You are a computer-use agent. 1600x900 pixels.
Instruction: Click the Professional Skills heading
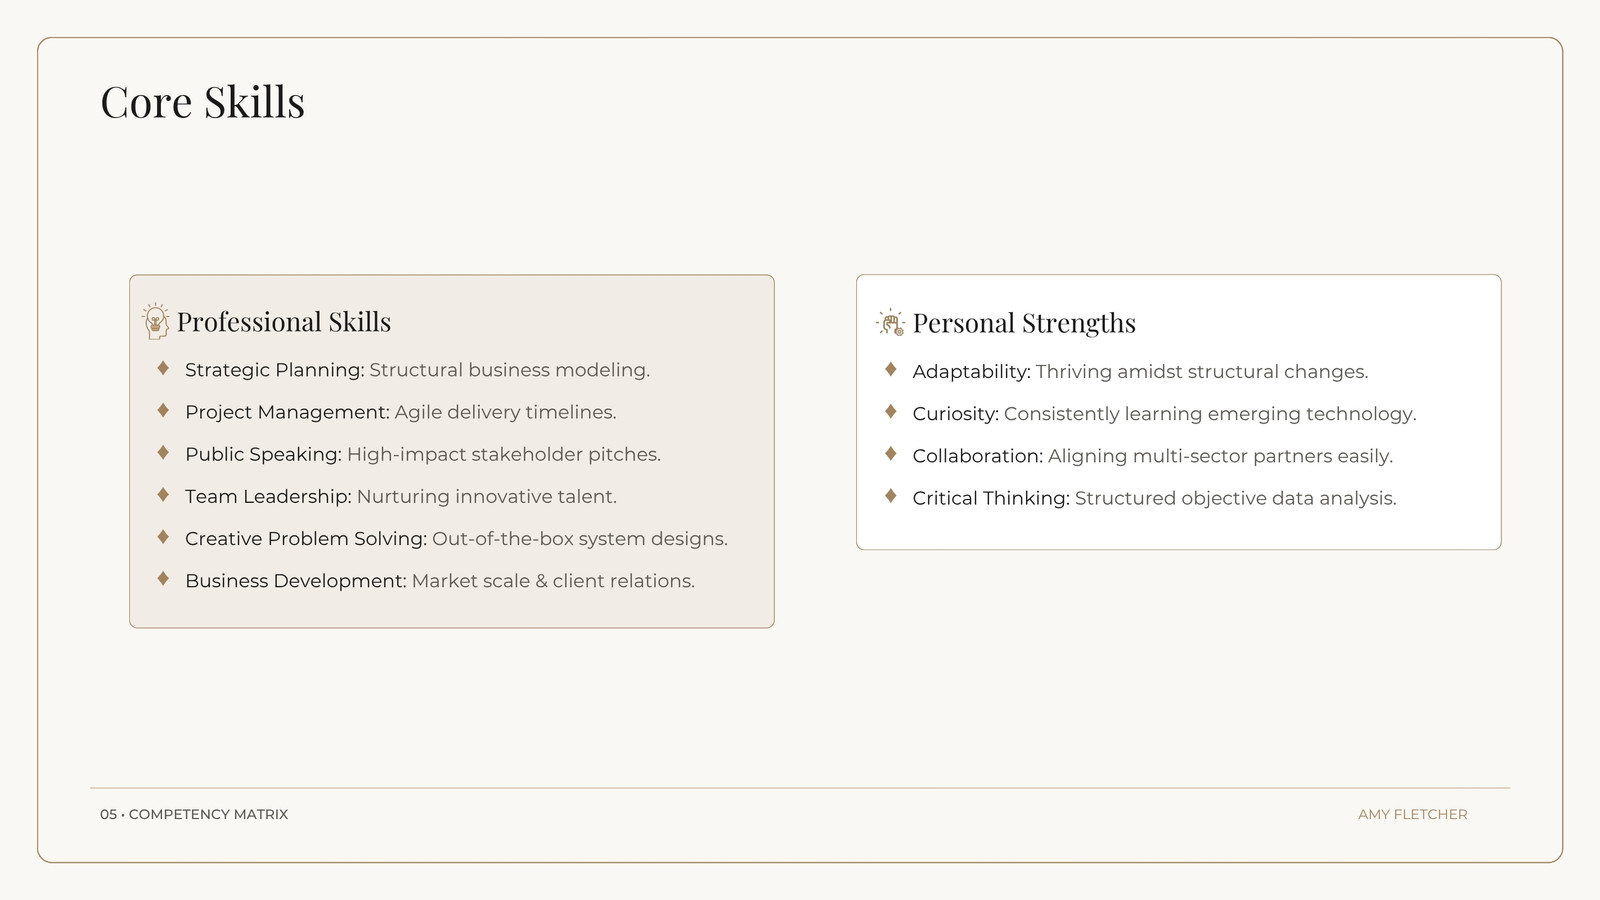point(284,322)
